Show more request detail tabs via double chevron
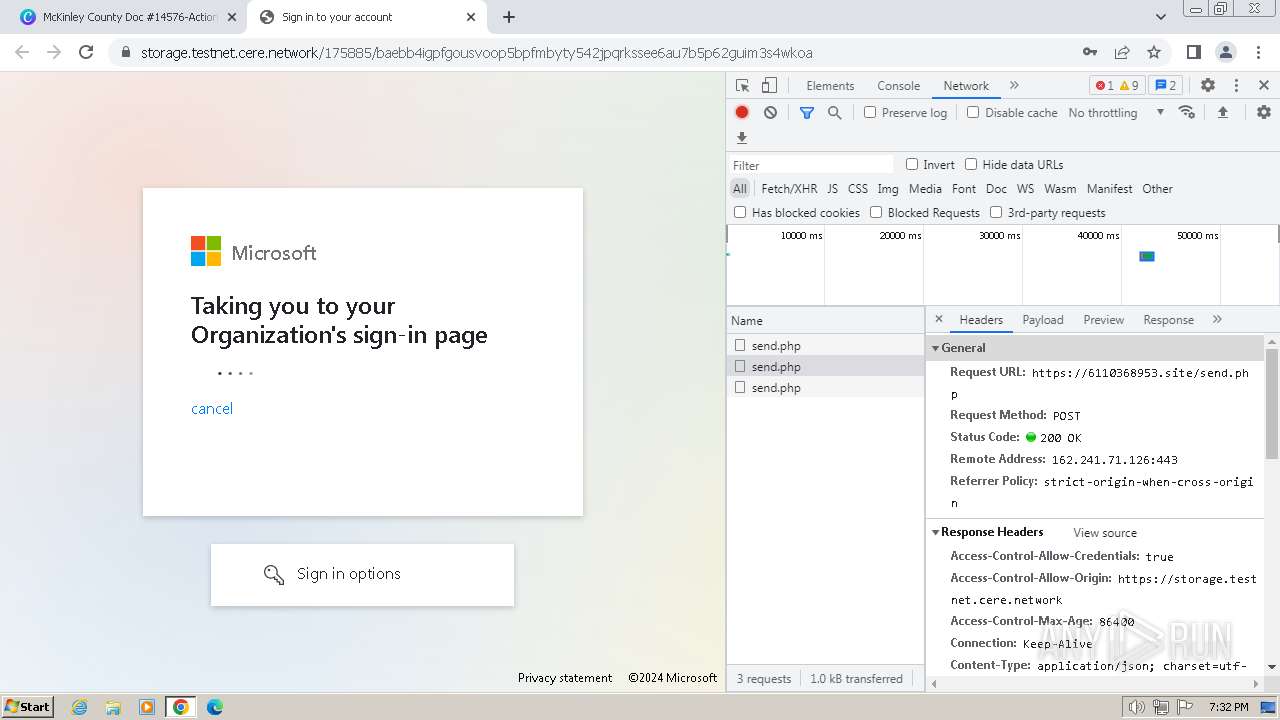The height and width of the screenshot is (720, 1280). pos(1217,319)
